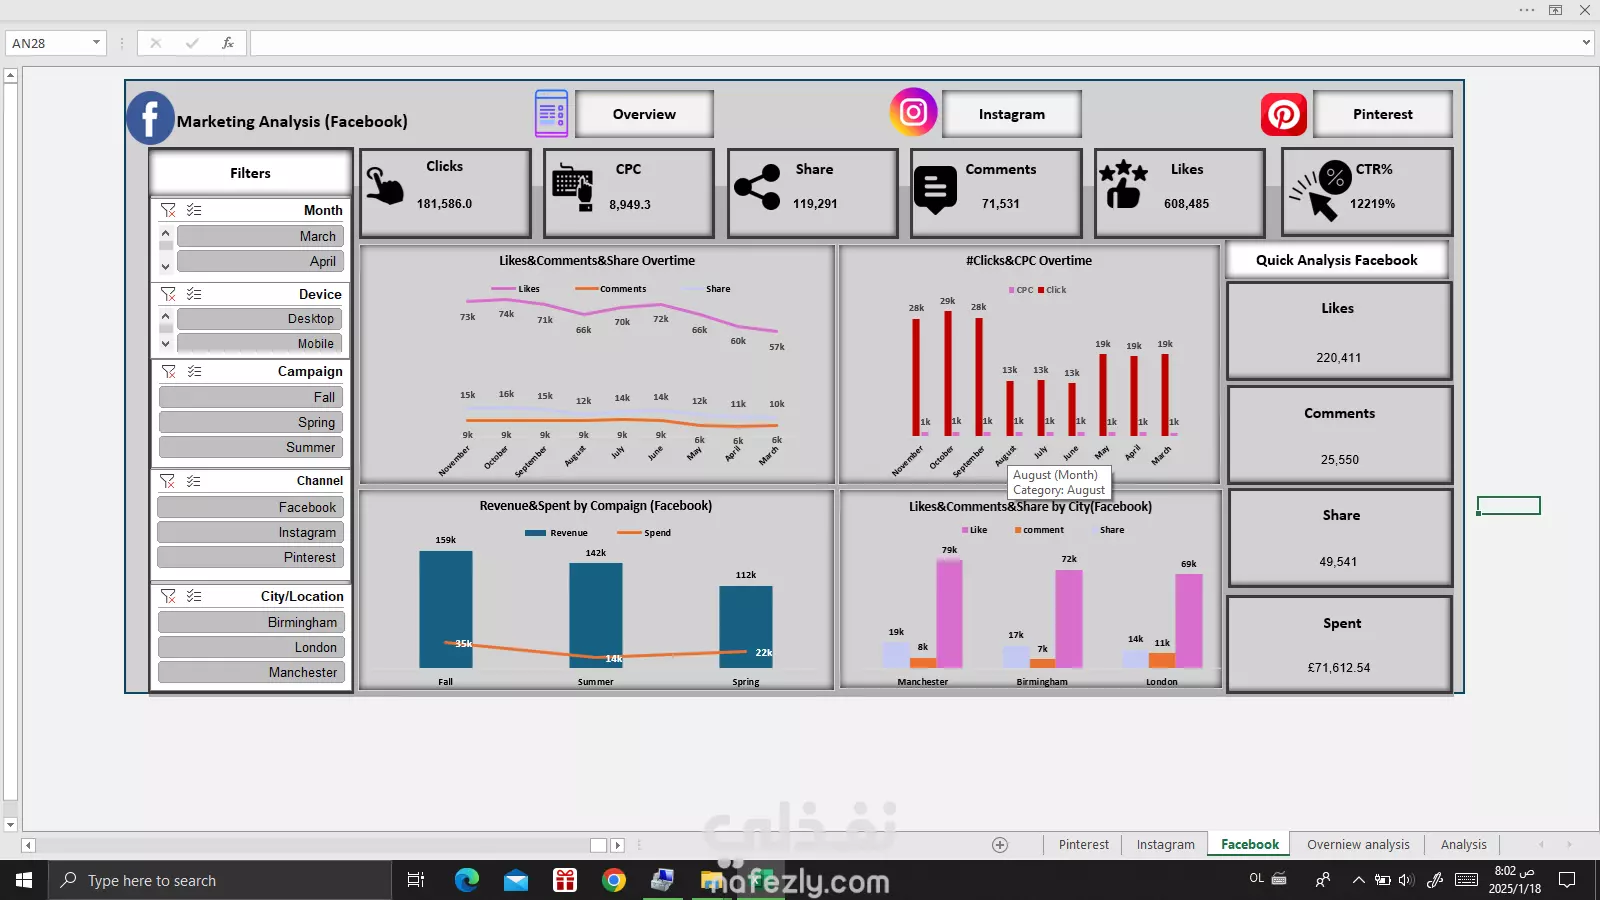Click the three-dots more options at top

[1527, 10]
